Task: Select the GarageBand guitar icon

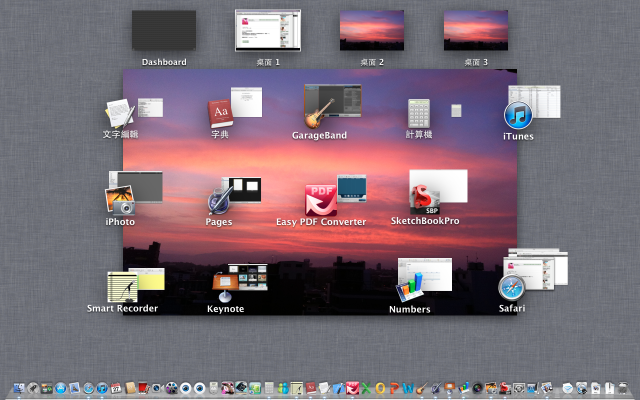Action: coord(320,114)
